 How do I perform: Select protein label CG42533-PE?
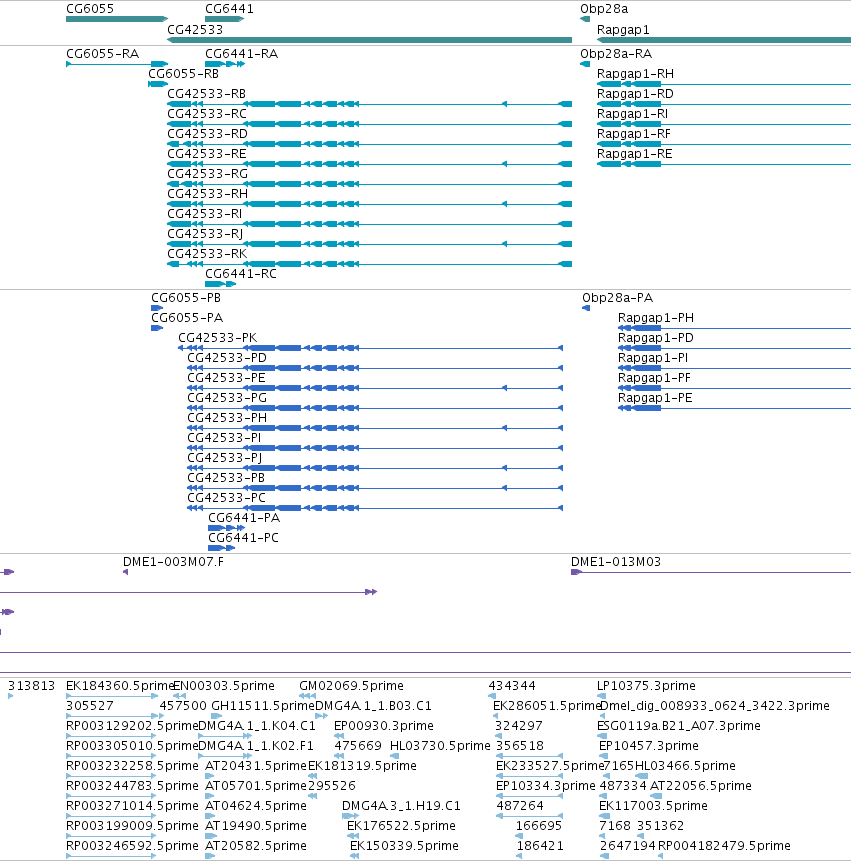[x=226, y=378]
